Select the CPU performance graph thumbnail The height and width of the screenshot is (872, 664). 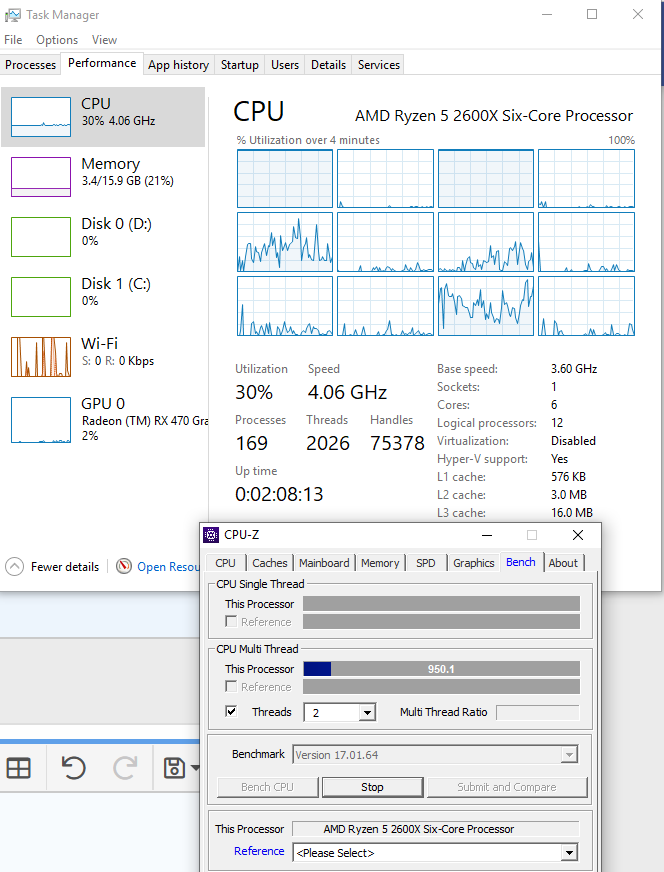coord(41,117)
